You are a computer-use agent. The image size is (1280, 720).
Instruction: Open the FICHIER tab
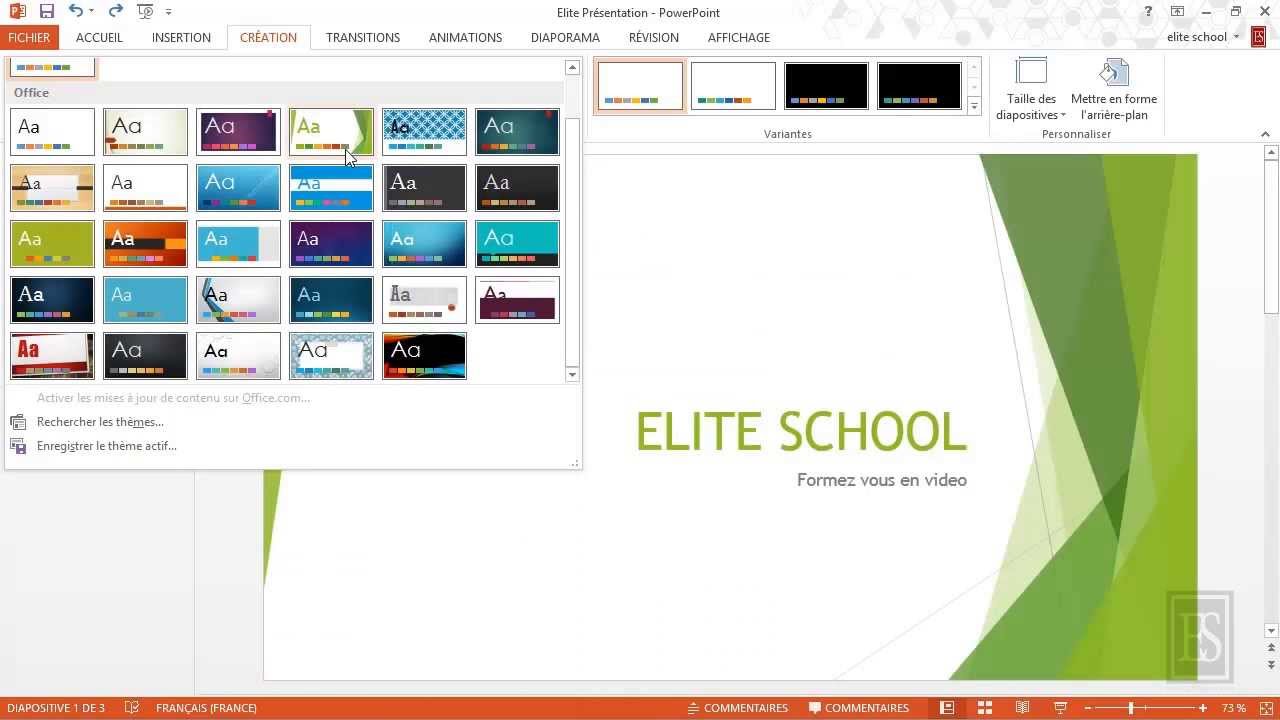29,37
